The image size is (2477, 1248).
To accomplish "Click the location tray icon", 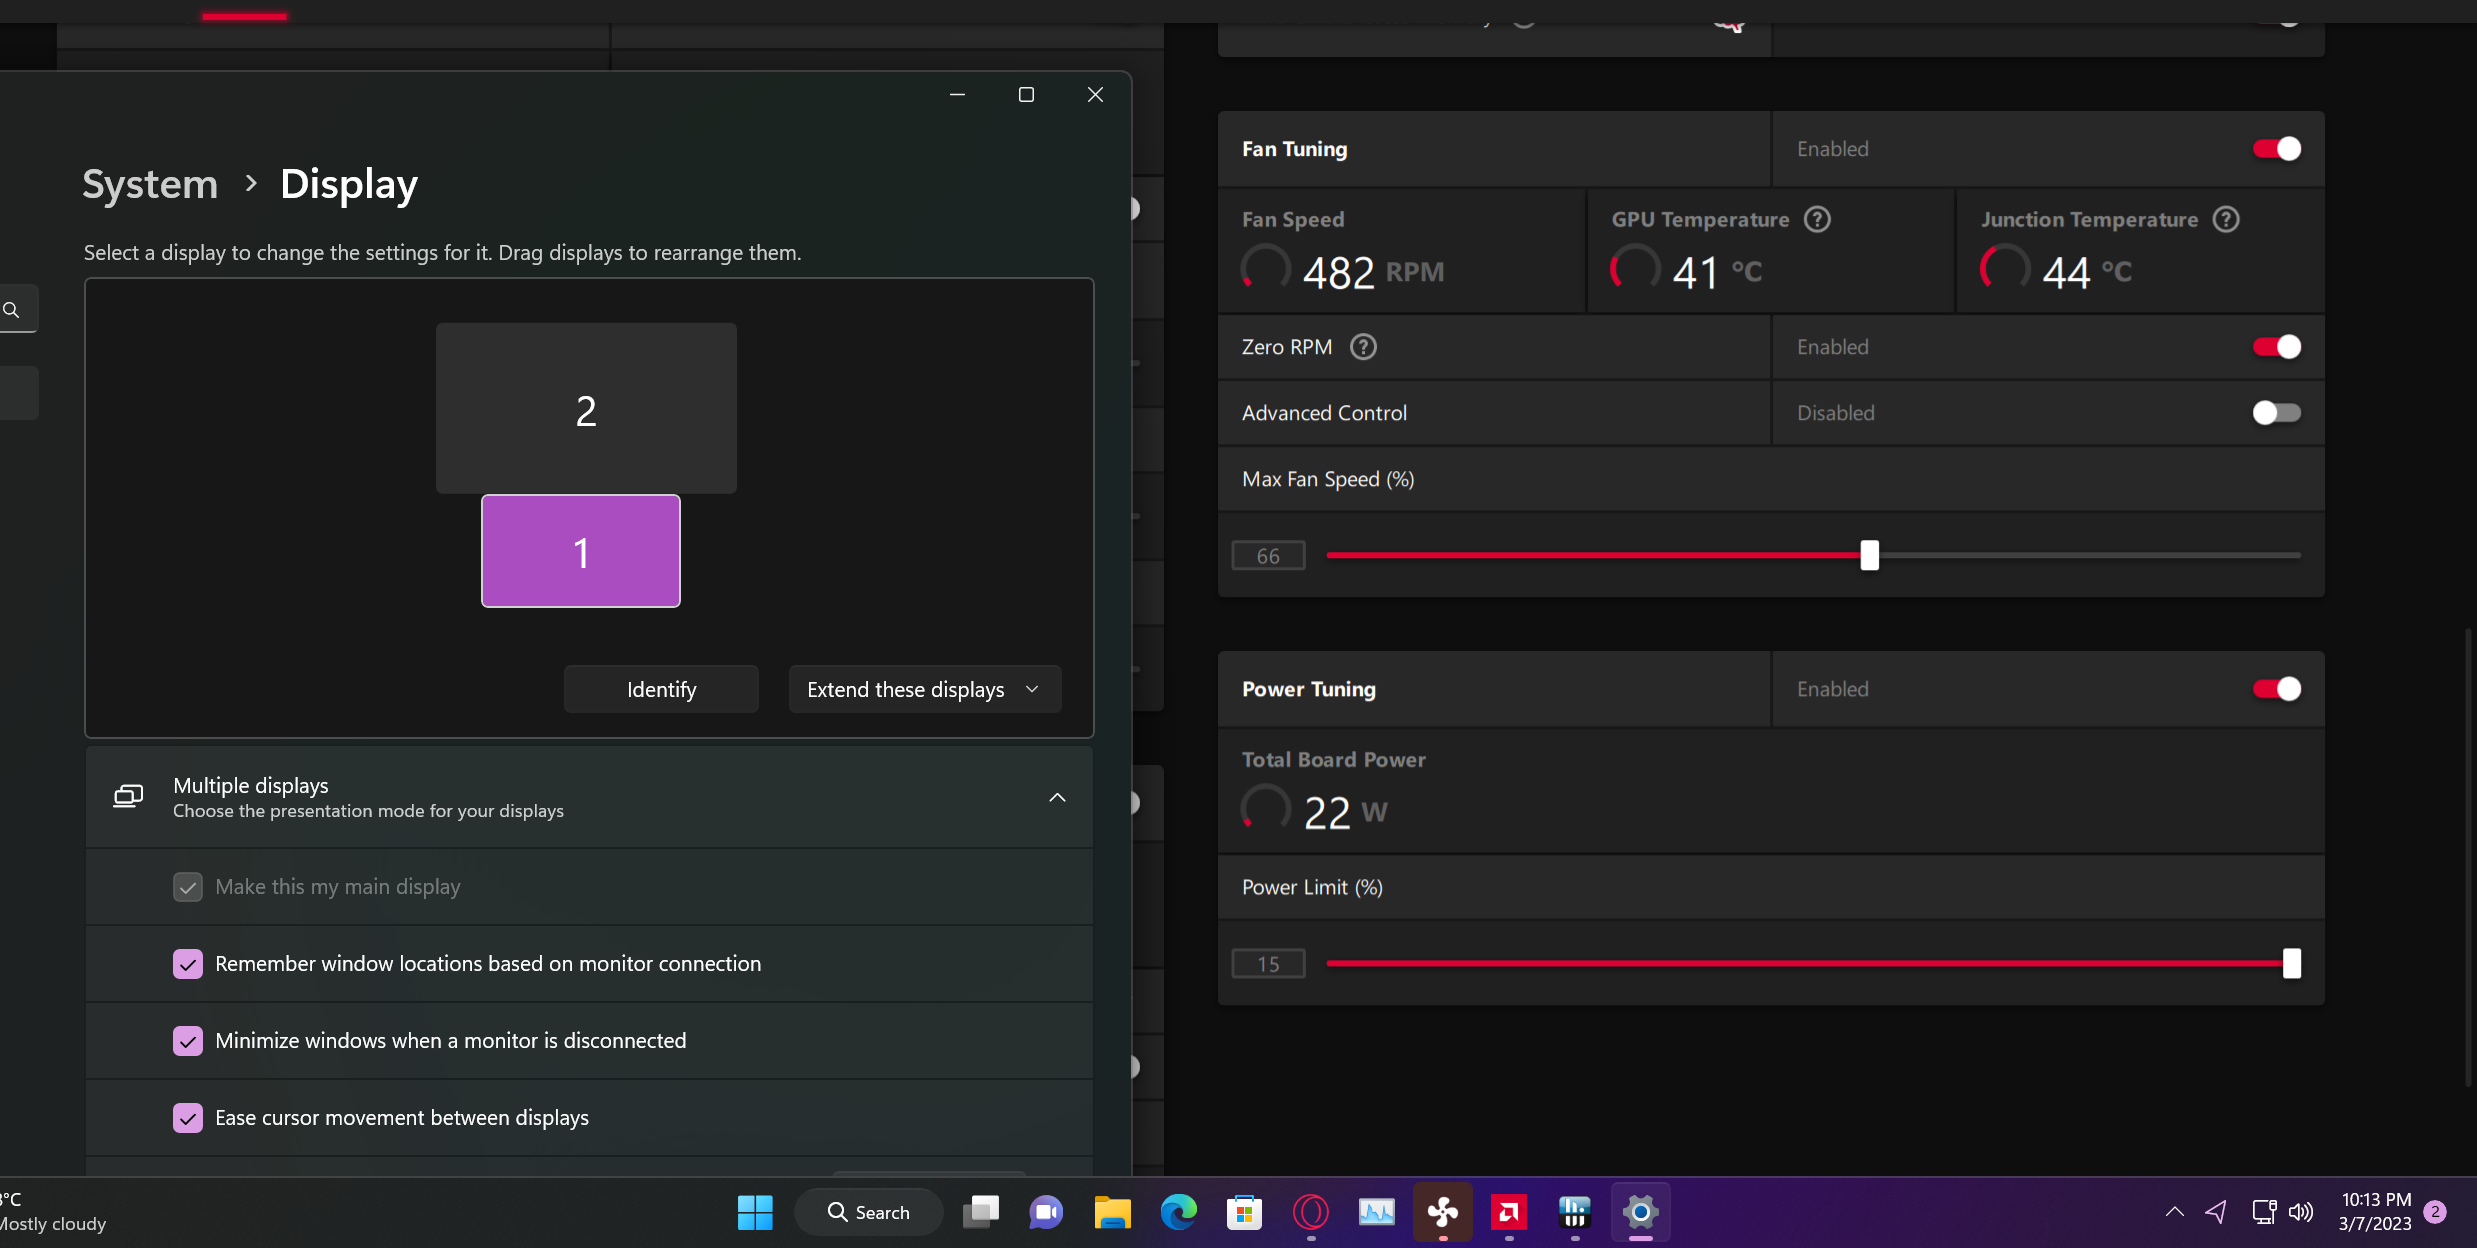I will [x=2216, y=1212].
